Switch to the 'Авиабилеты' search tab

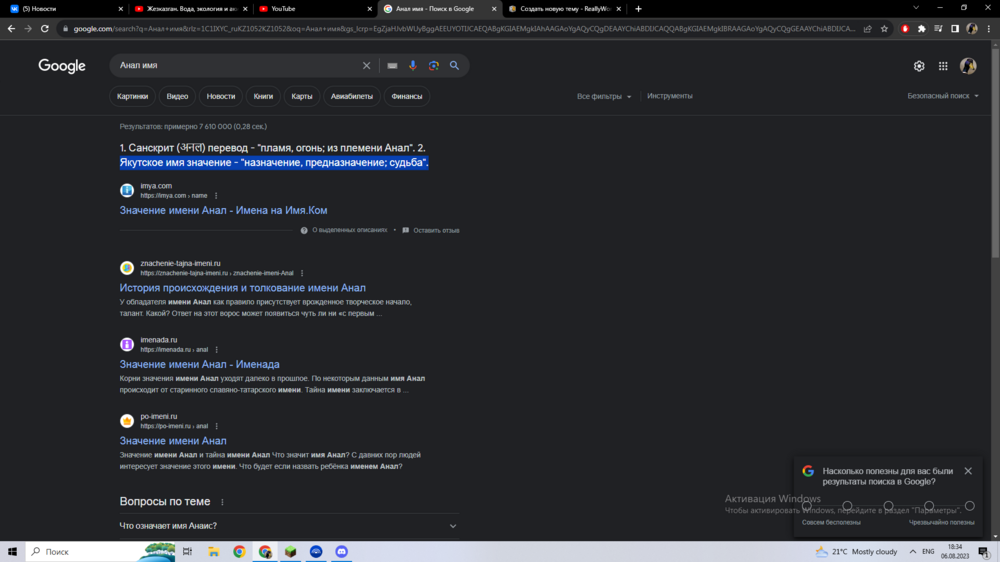tap(352, 96)
